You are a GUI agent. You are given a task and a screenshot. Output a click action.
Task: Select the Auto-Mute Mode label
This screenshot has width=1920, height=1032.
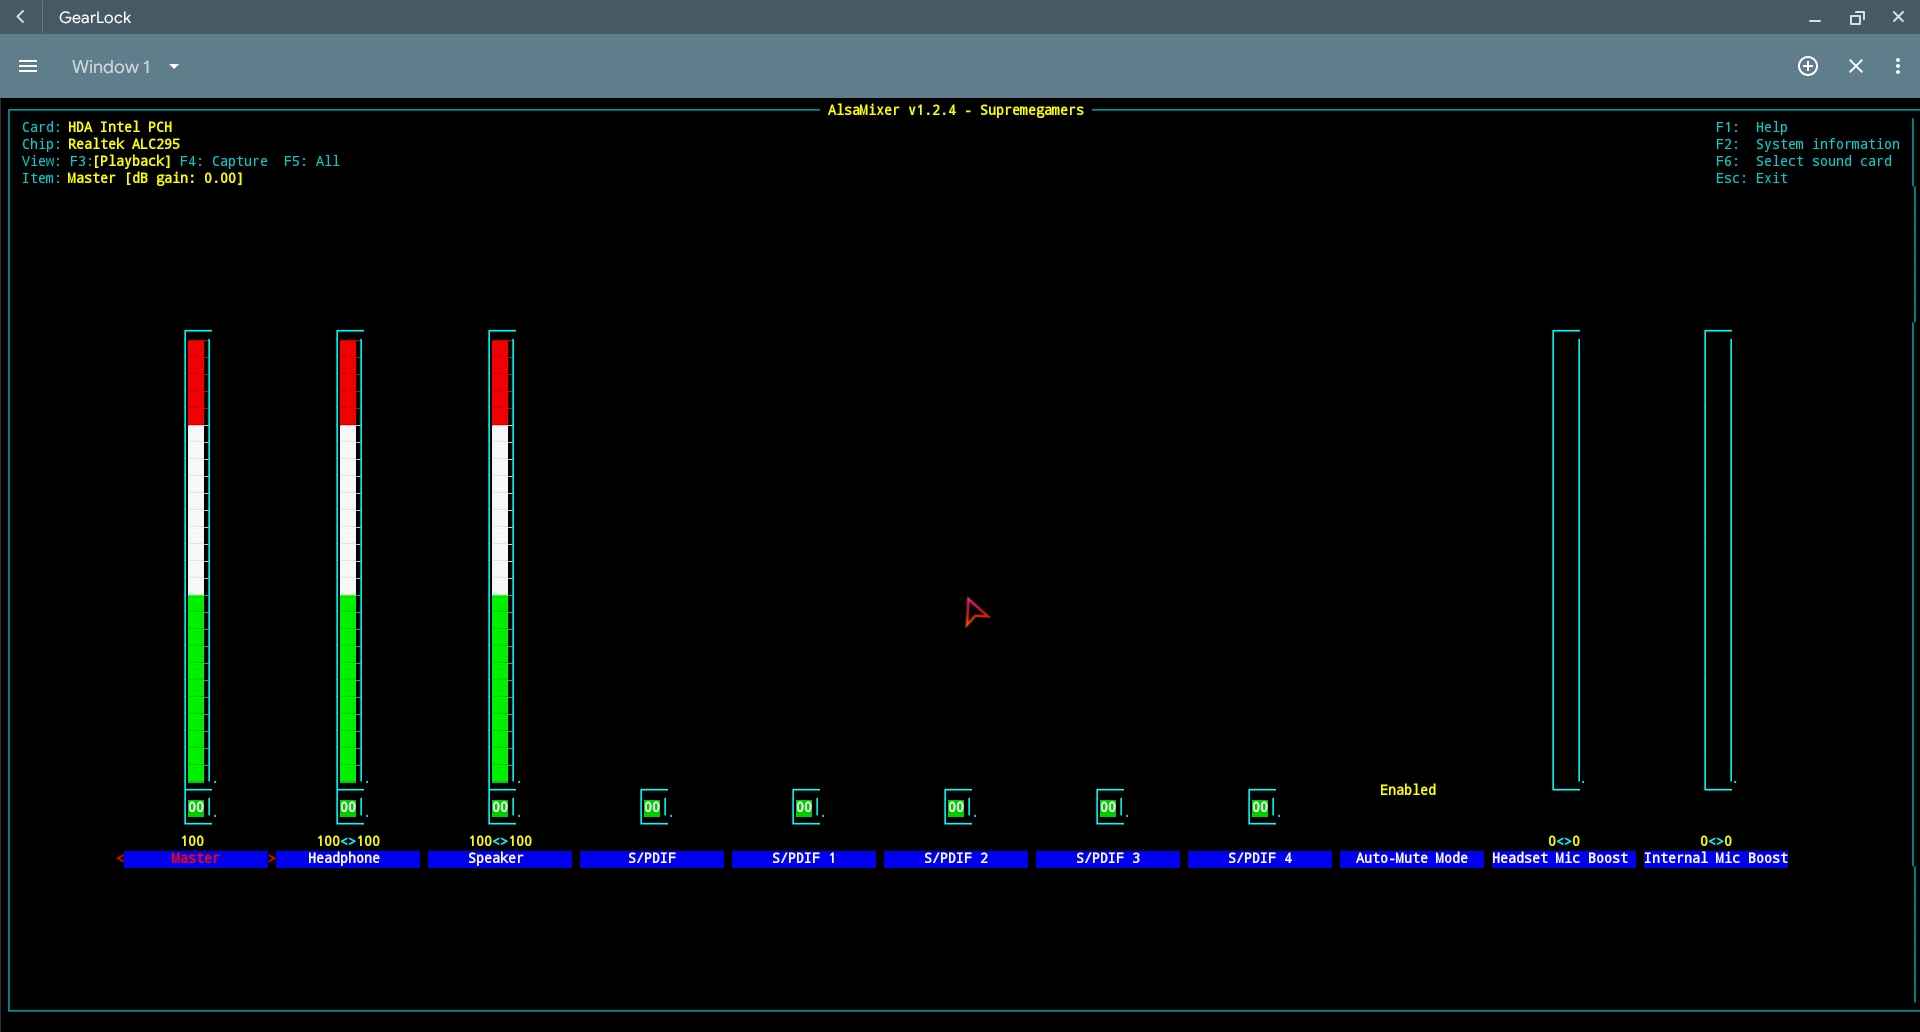tap(1411, 858)
